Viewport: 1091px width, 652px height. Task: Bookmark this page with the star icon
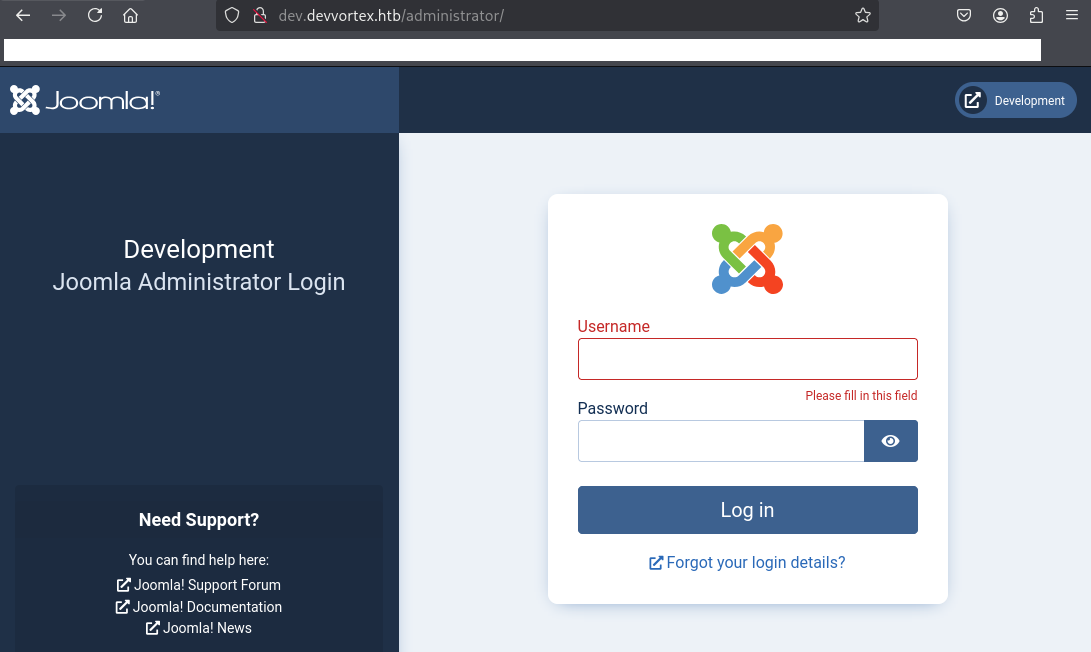[x=862, y=15]
